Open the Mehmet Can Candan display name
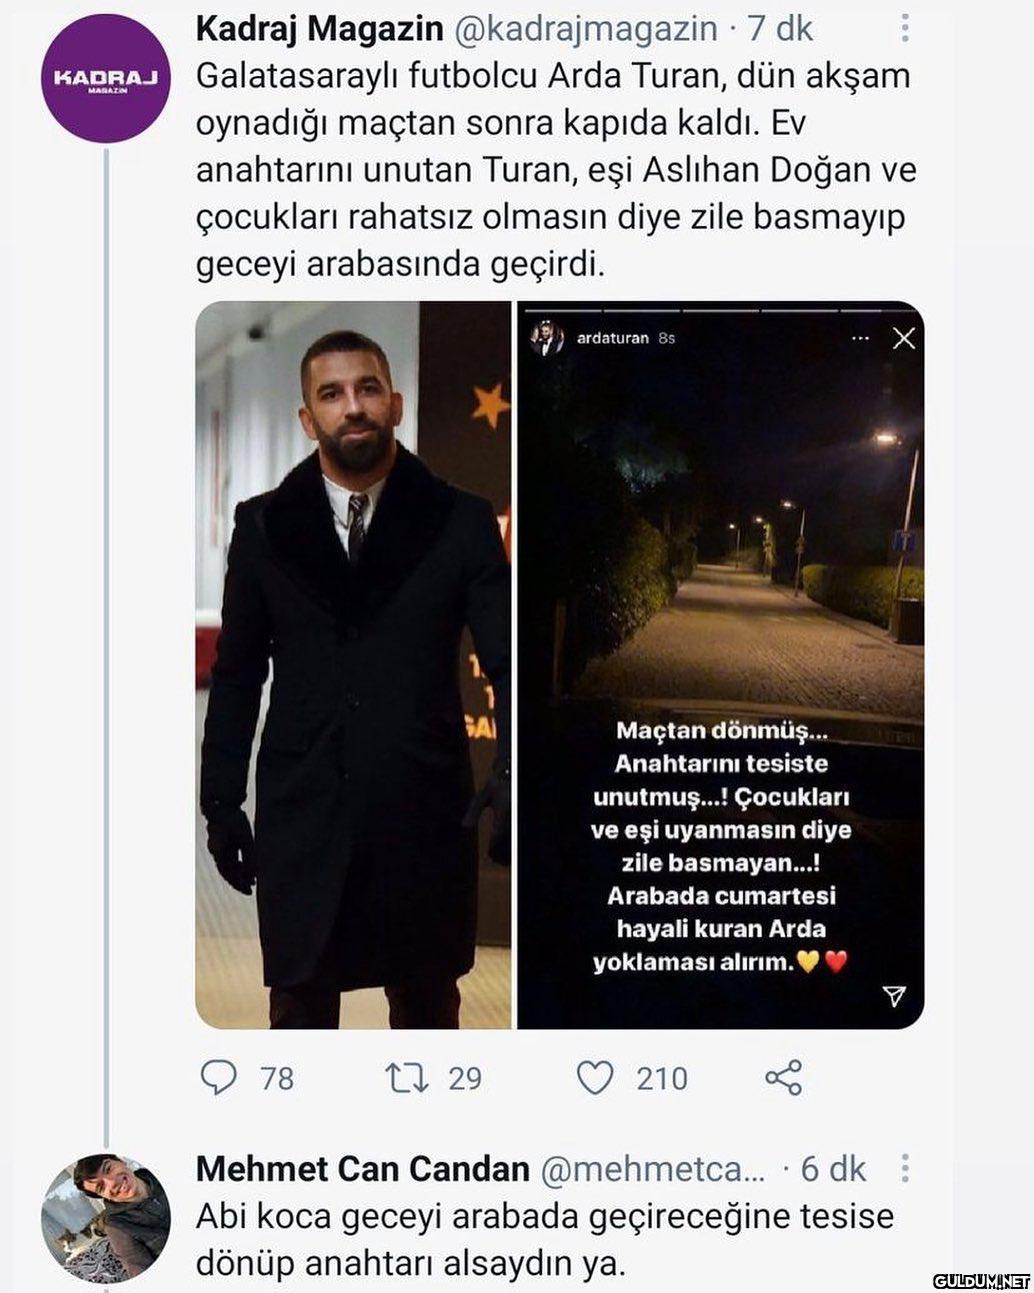This screenshot has width=1034, height=1293. [x=363, y=1168]
